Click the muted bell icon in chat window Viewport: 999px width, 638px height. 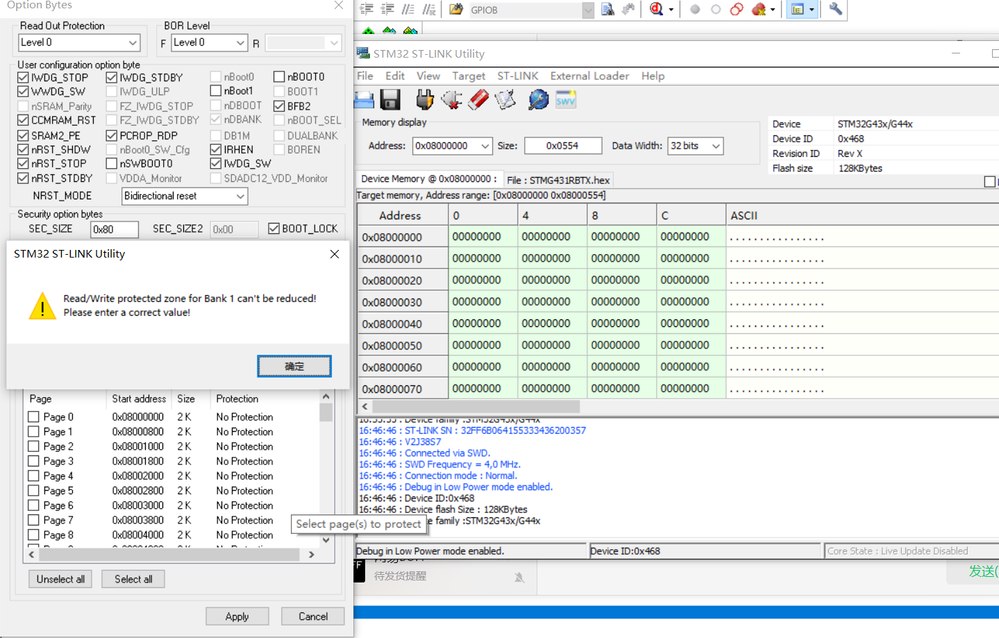519,577
